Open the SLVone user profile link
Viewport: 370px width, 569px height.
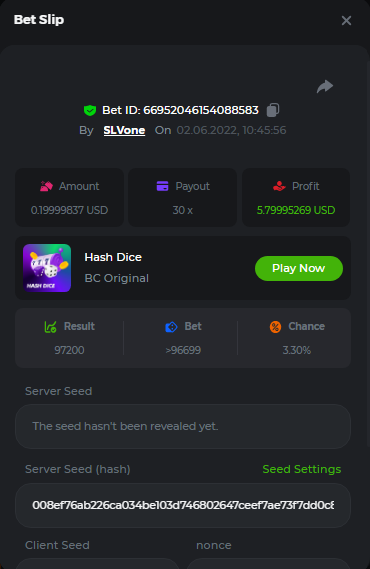(124, 130)
